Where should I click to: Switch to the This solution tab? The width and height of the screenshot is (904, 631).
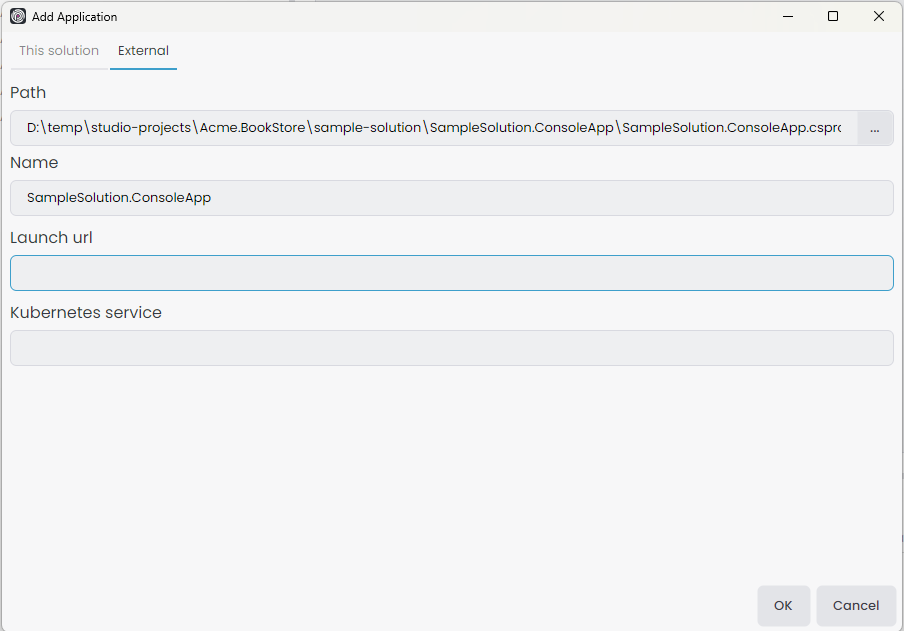[x=58, y=50]
